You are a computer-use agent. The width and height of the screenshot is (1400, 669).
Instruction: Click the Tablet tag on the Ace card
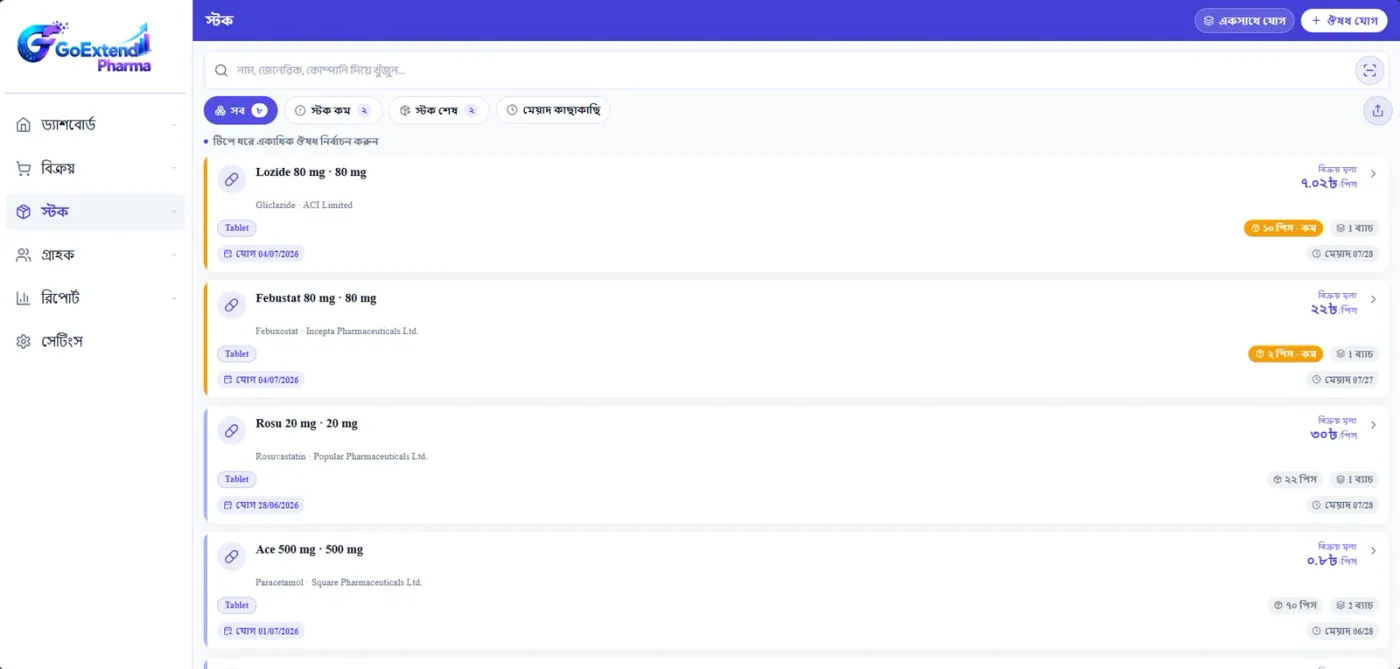(x=237, y=605)
